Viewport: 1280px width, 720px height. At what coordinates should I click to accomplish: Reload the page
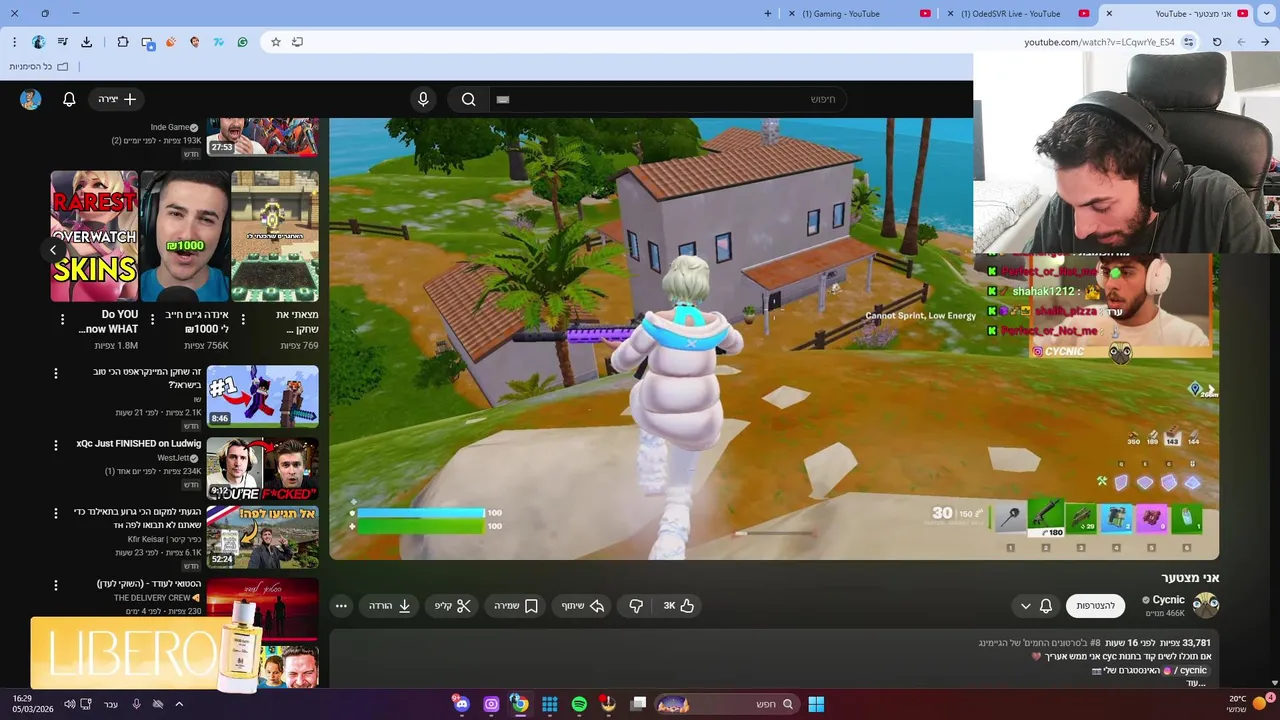(1217, 42)
